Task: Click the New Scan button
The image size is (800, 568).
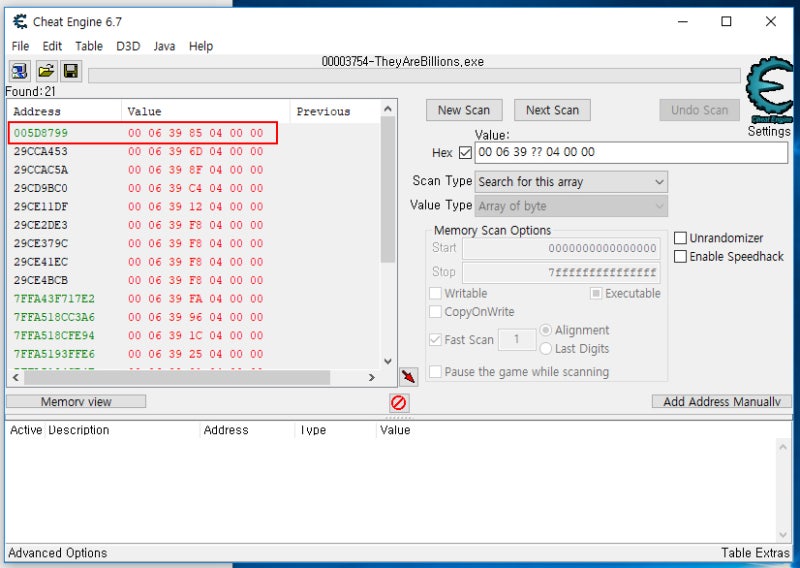Action: click(x=464, y=110)
